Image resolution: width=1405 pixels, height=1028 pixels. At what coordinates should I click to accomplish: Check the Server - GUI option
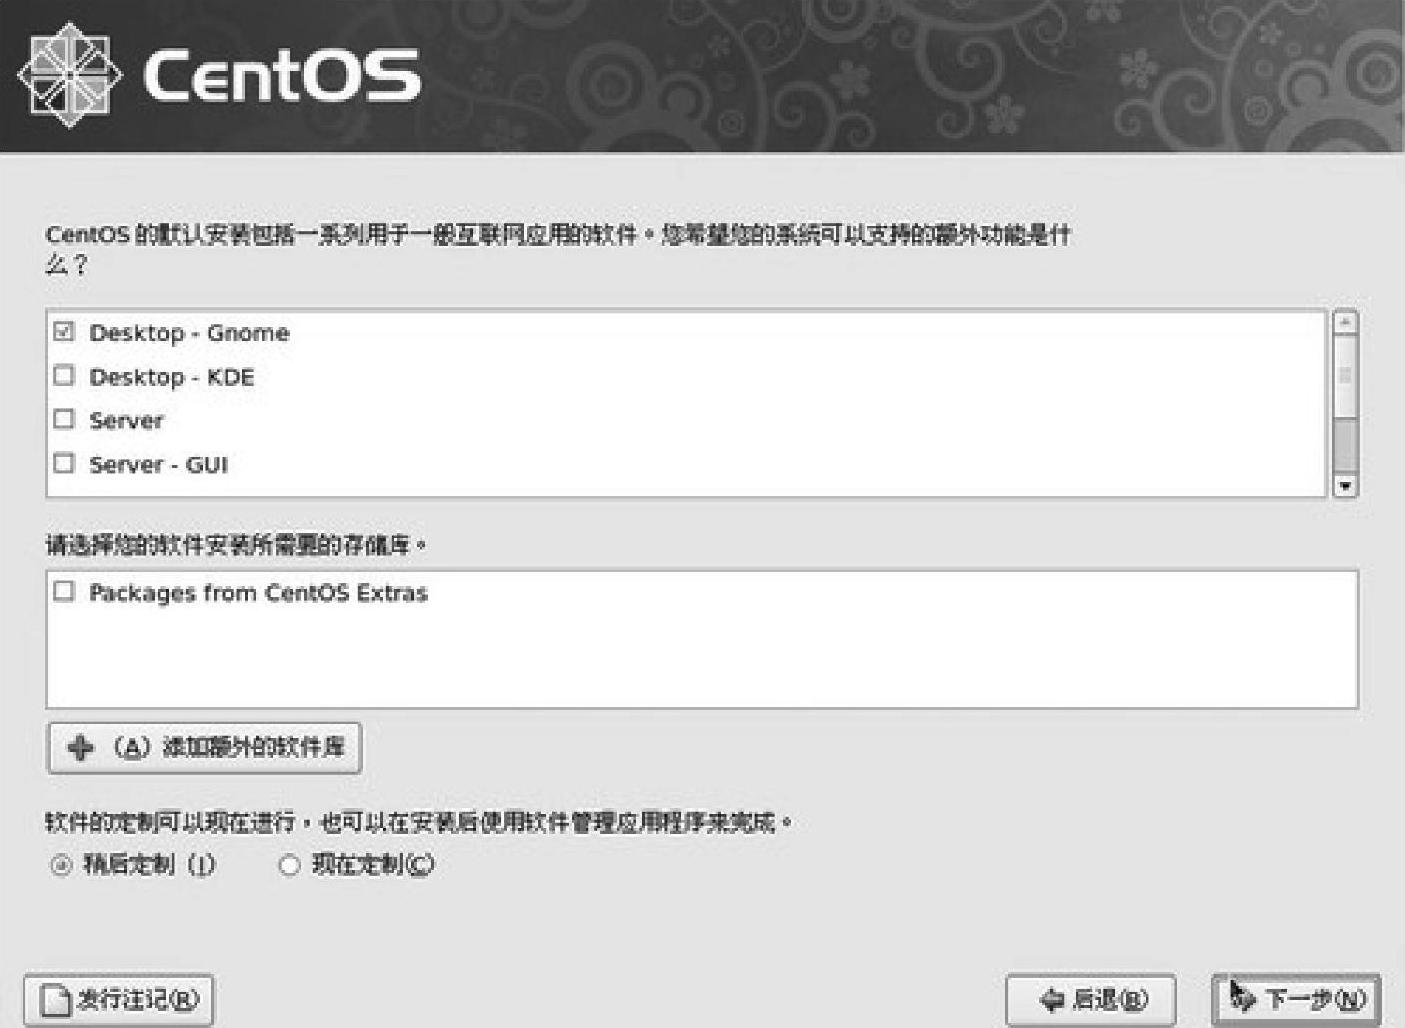tap(64, 463)
